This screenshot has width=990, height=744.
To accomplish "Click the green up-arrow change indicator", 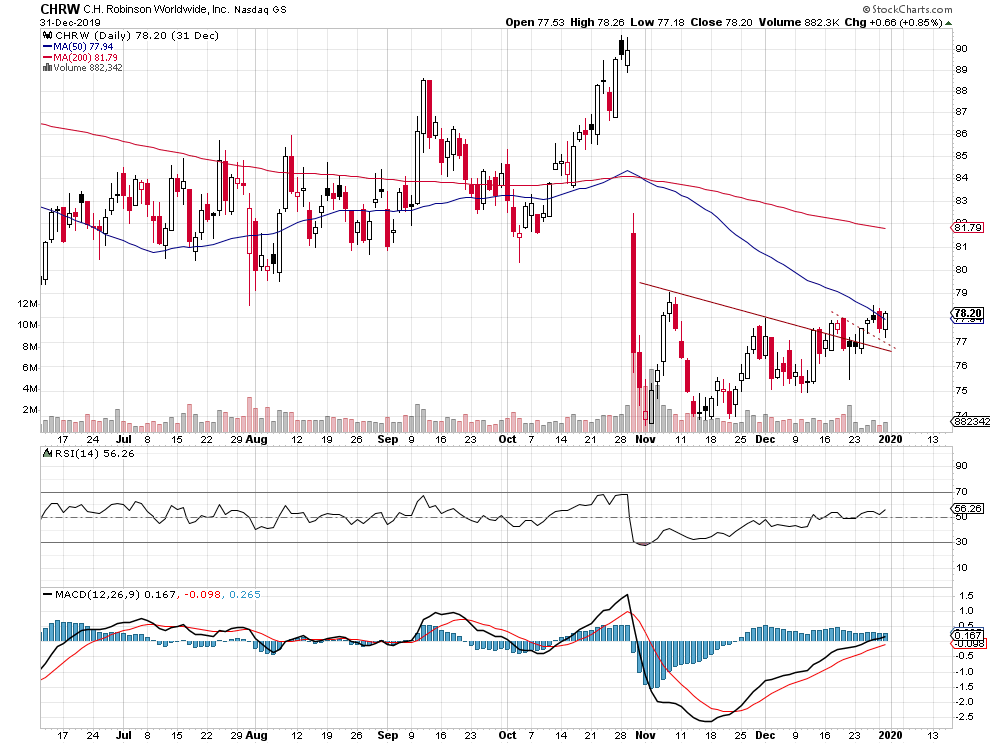I will [949, 23].
